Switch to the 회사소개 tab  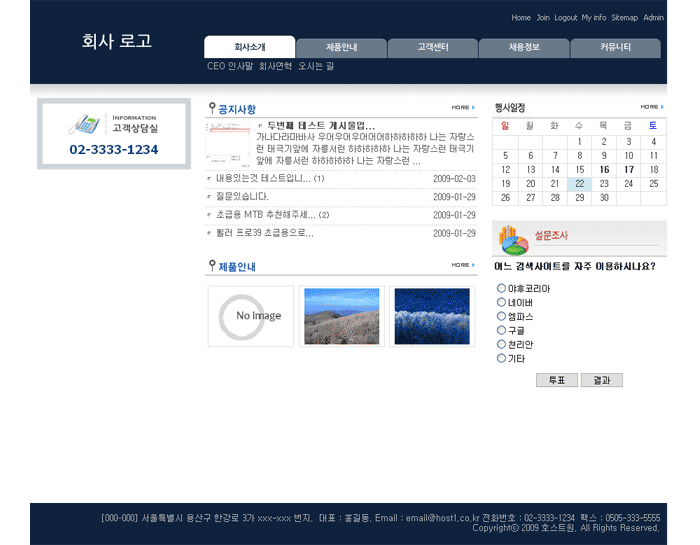(250, 47)
